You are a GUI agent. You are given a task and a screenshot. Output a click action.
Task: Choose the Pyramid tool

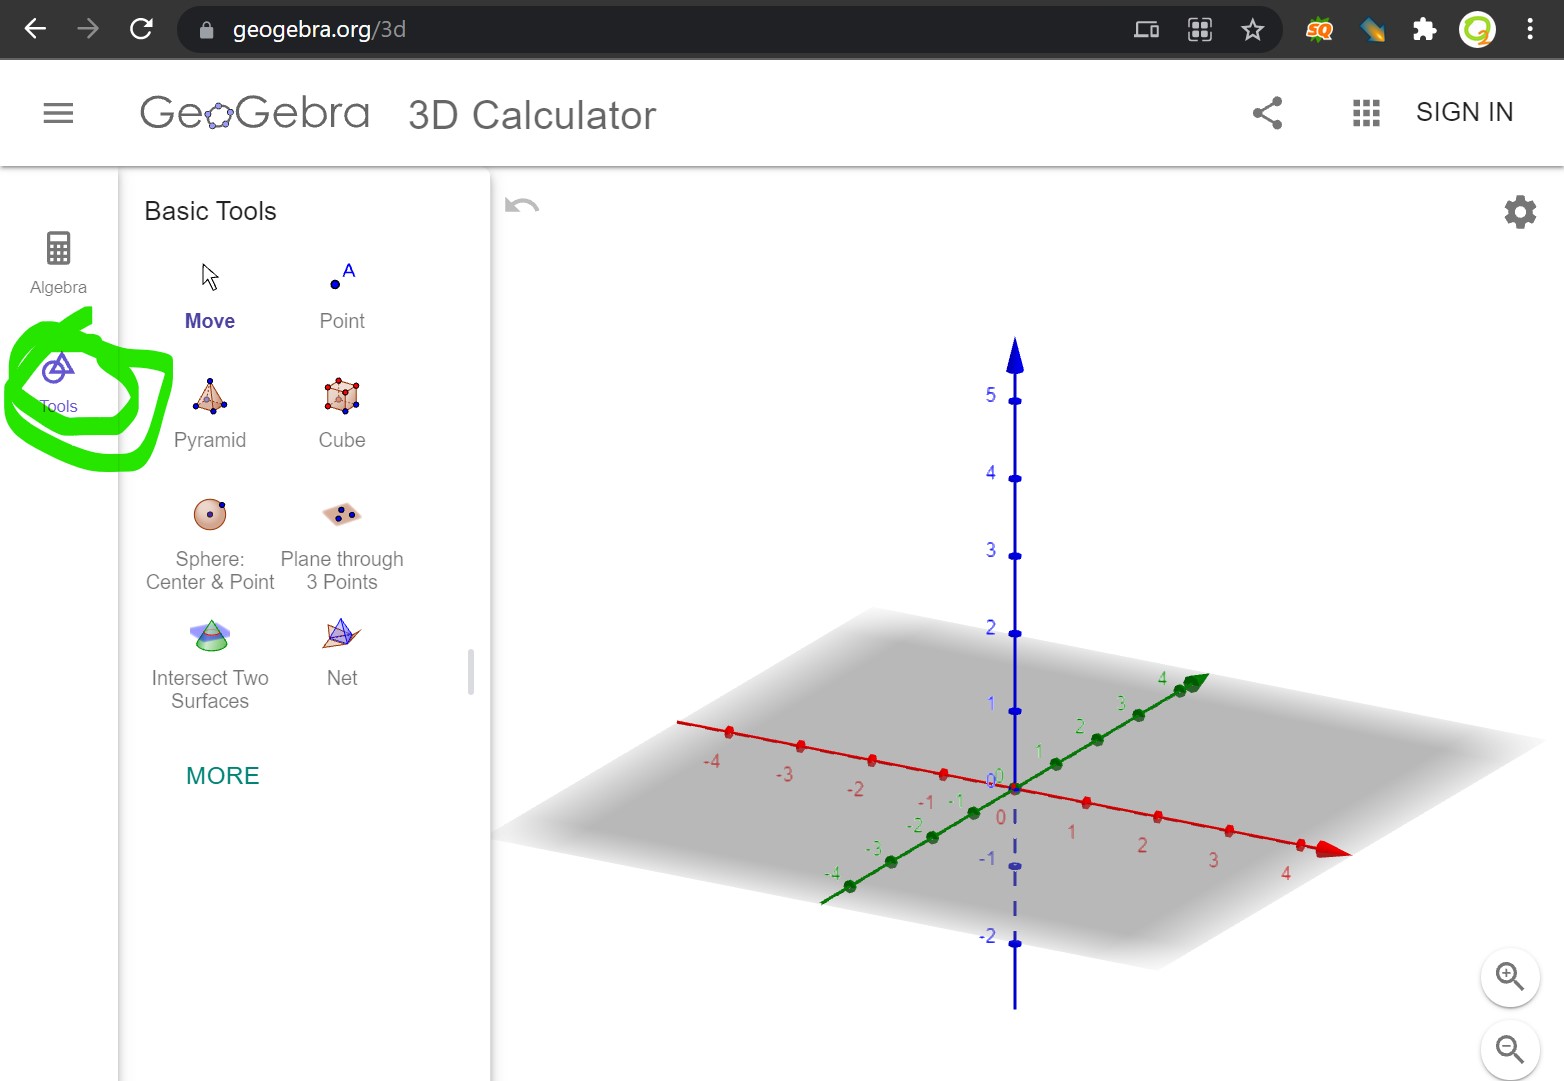(x=210, y=415)
